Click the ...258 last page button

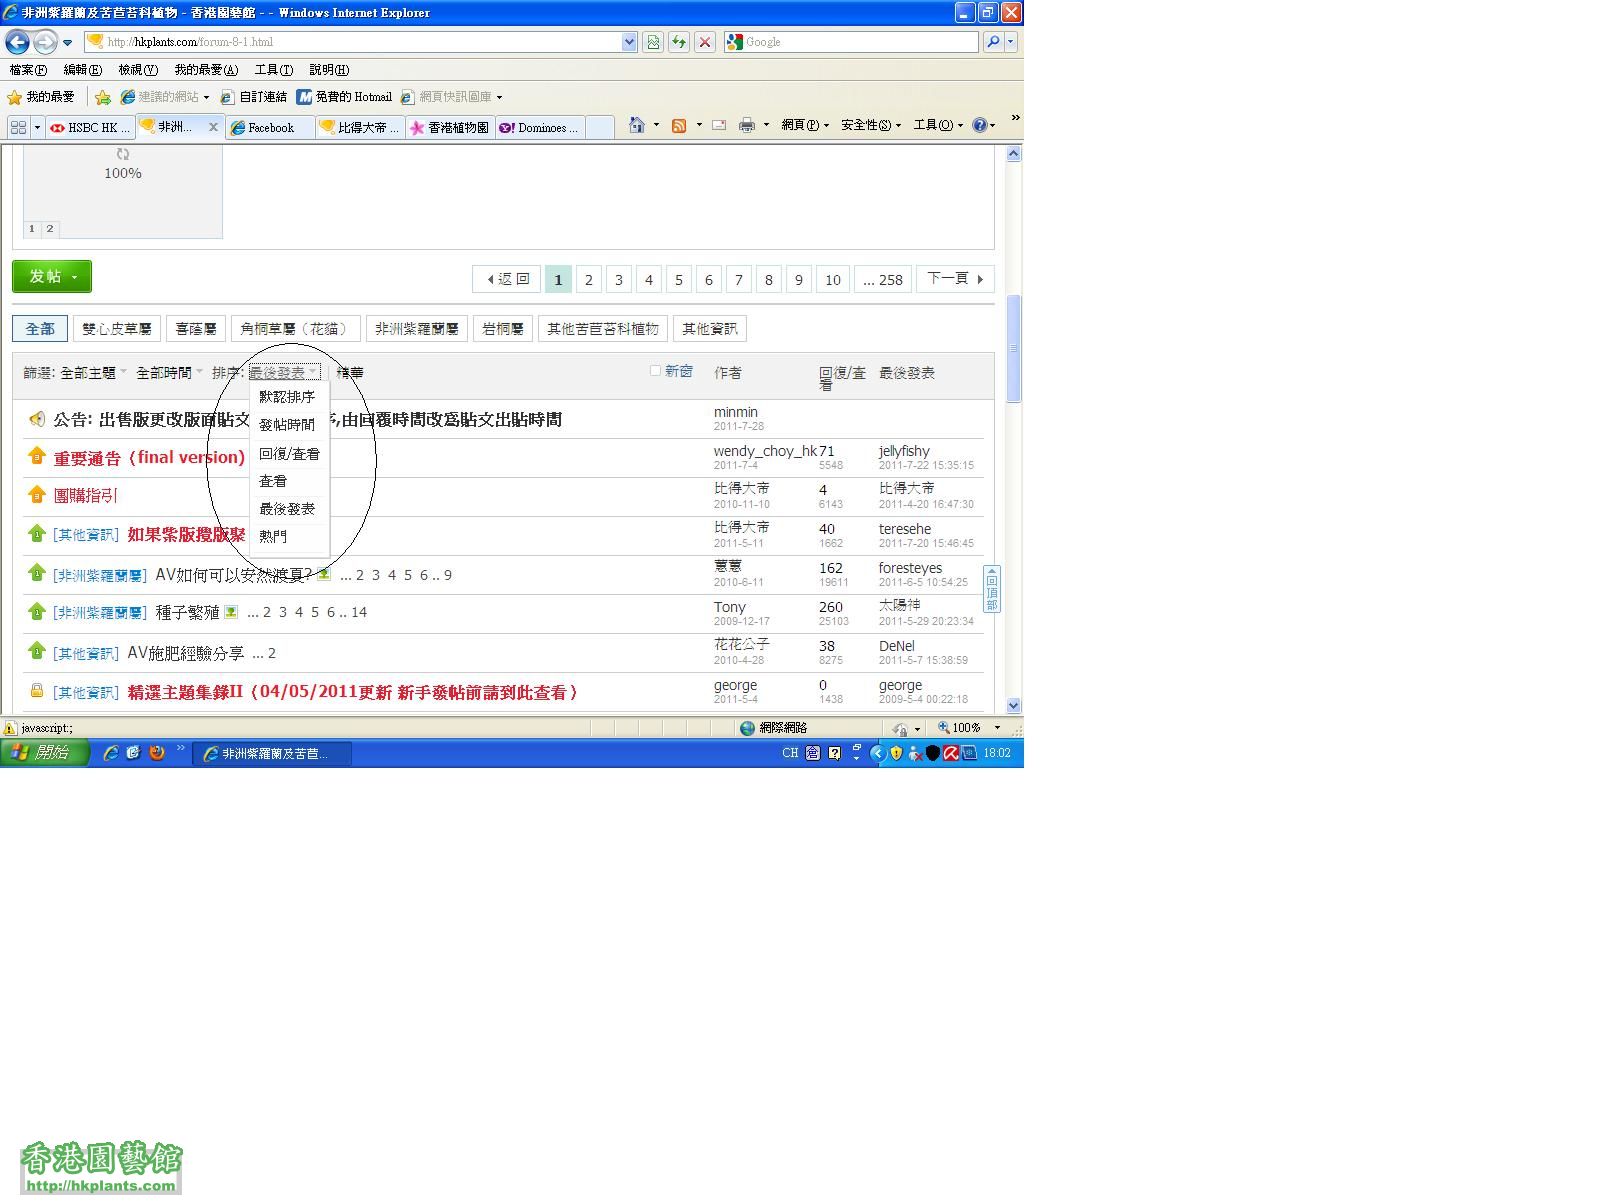(883, 279)
